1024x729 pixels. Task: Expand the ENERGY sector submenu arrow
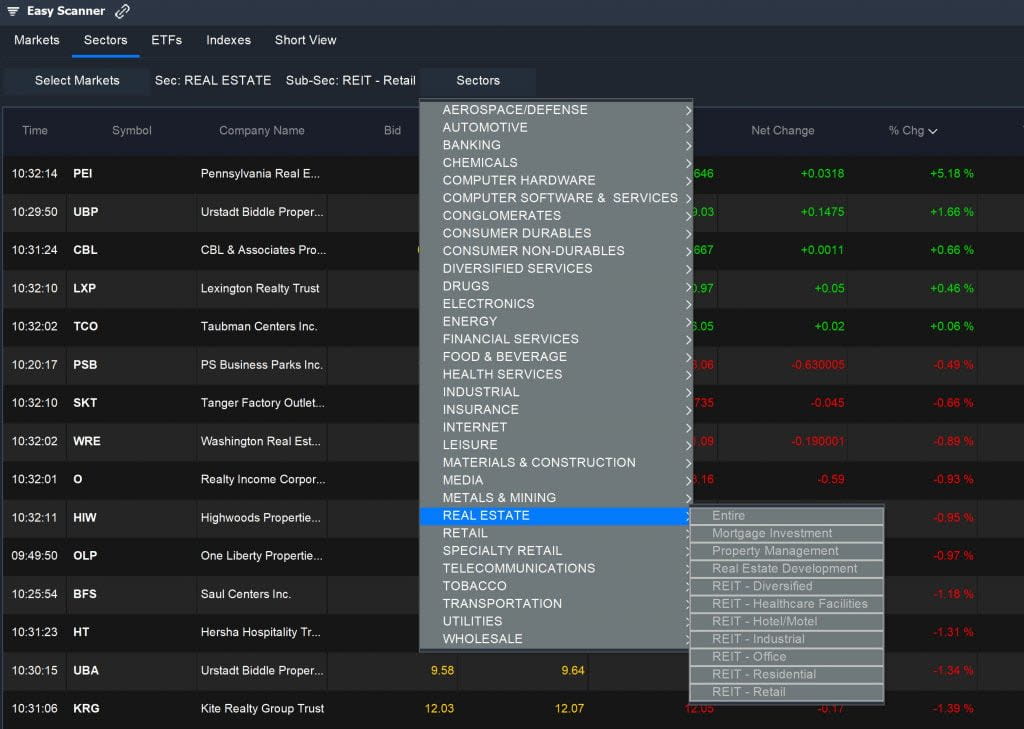coord(689,321)
